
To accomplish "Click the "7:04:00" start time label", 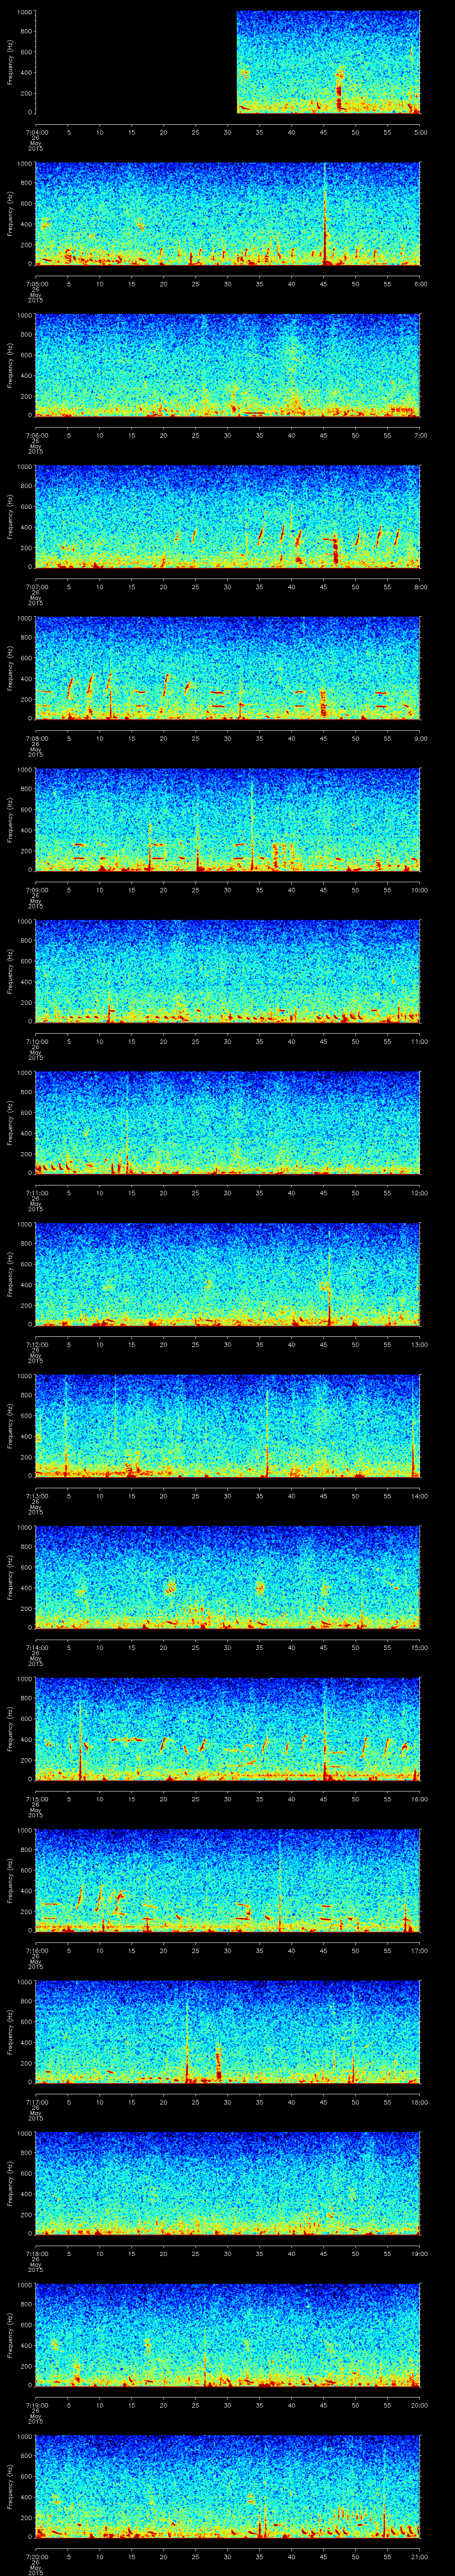I will pos(36,132).
